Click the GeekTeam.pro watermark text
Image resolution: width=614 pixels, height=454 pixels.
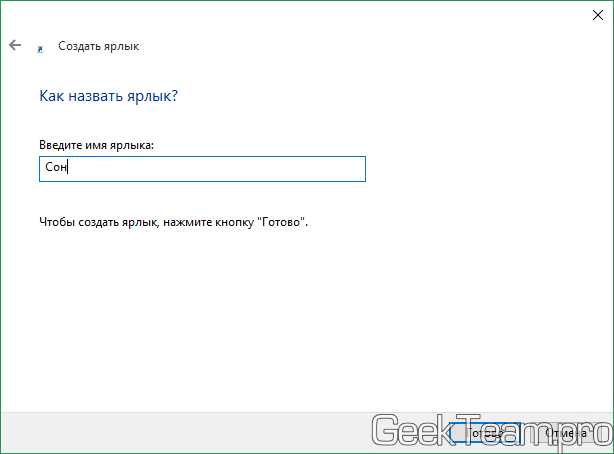pyautogui.click(x=490, y=432)
